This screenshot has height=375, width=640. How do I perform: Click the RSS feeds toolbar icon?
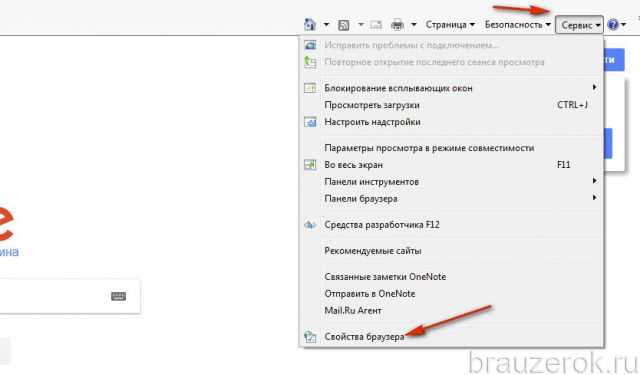(x=344, y=25)
